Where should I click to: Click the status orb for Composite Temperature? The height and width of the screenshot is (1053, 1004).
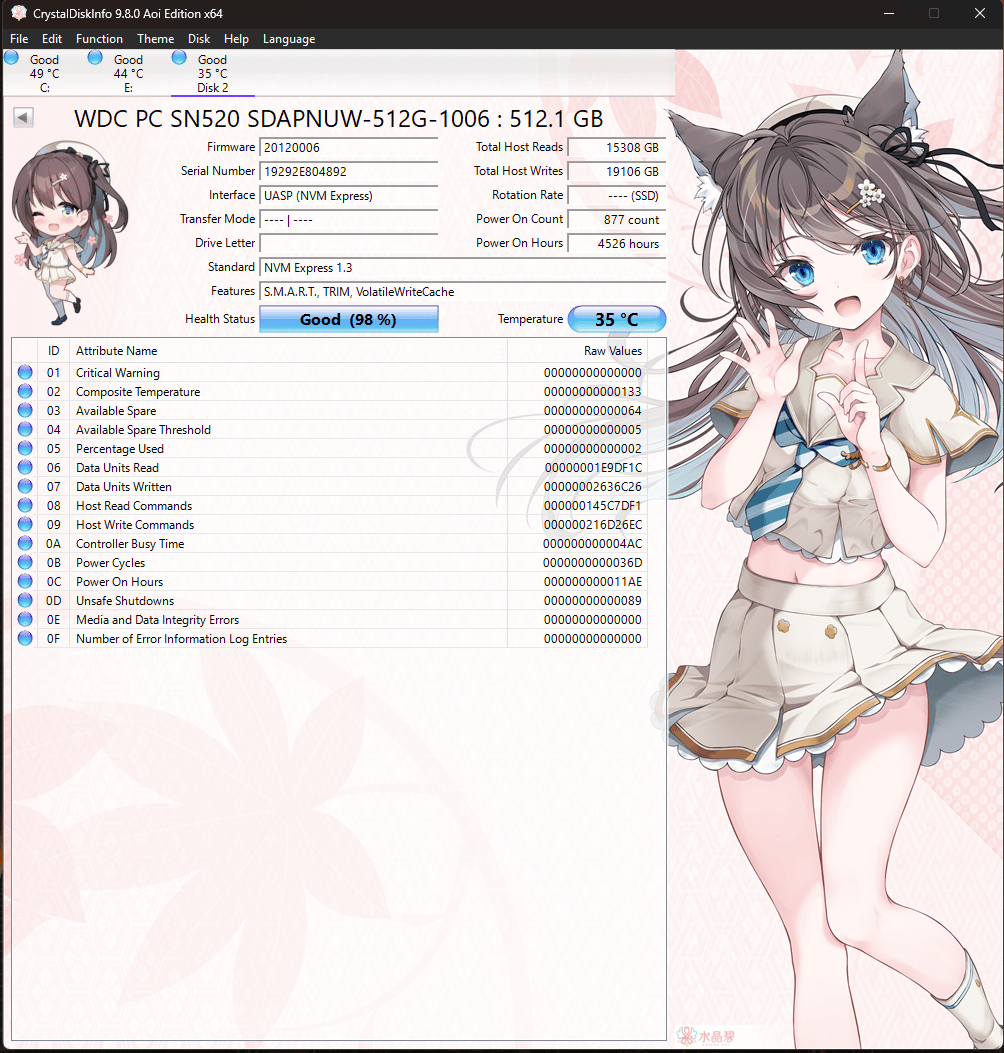tap(26, 391)
